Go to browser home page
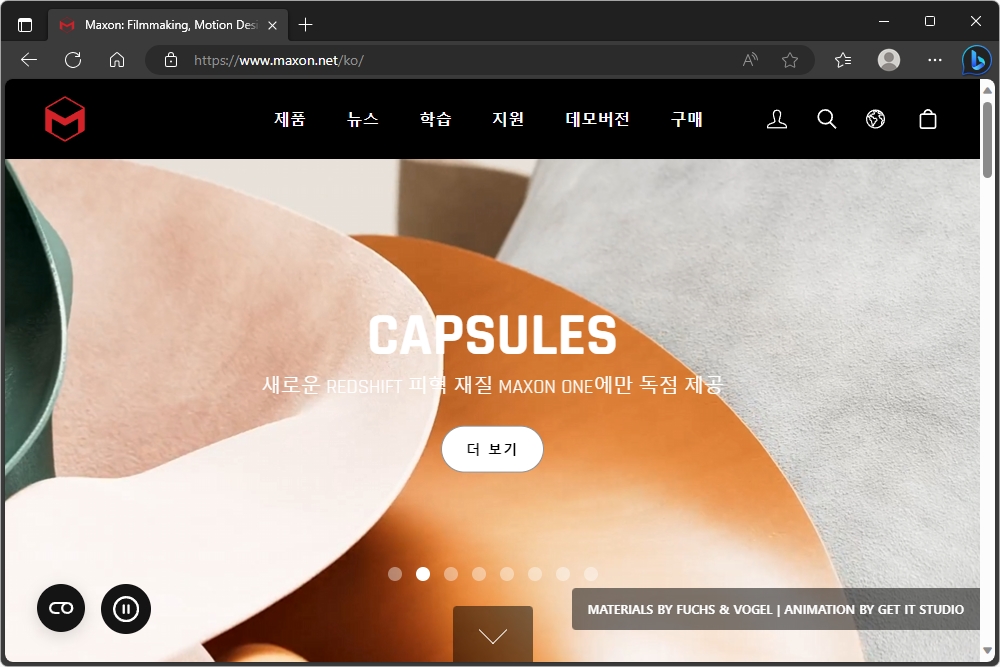Screen dimensions: 1000x667 [x=117, y=60]
